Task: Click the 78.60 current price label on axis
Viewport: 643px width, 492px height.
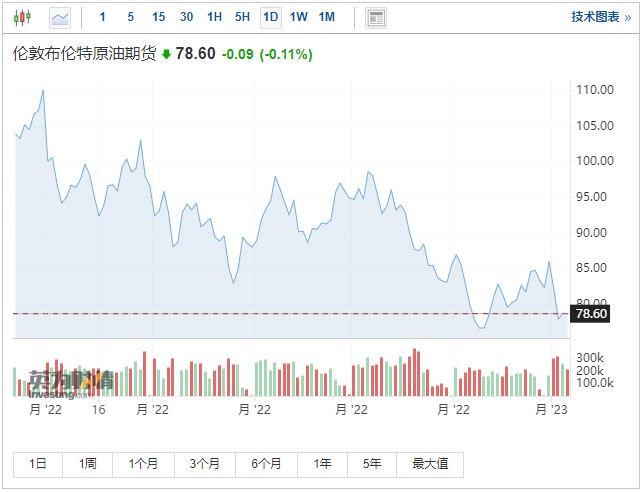Action: (x=591, y=314)
